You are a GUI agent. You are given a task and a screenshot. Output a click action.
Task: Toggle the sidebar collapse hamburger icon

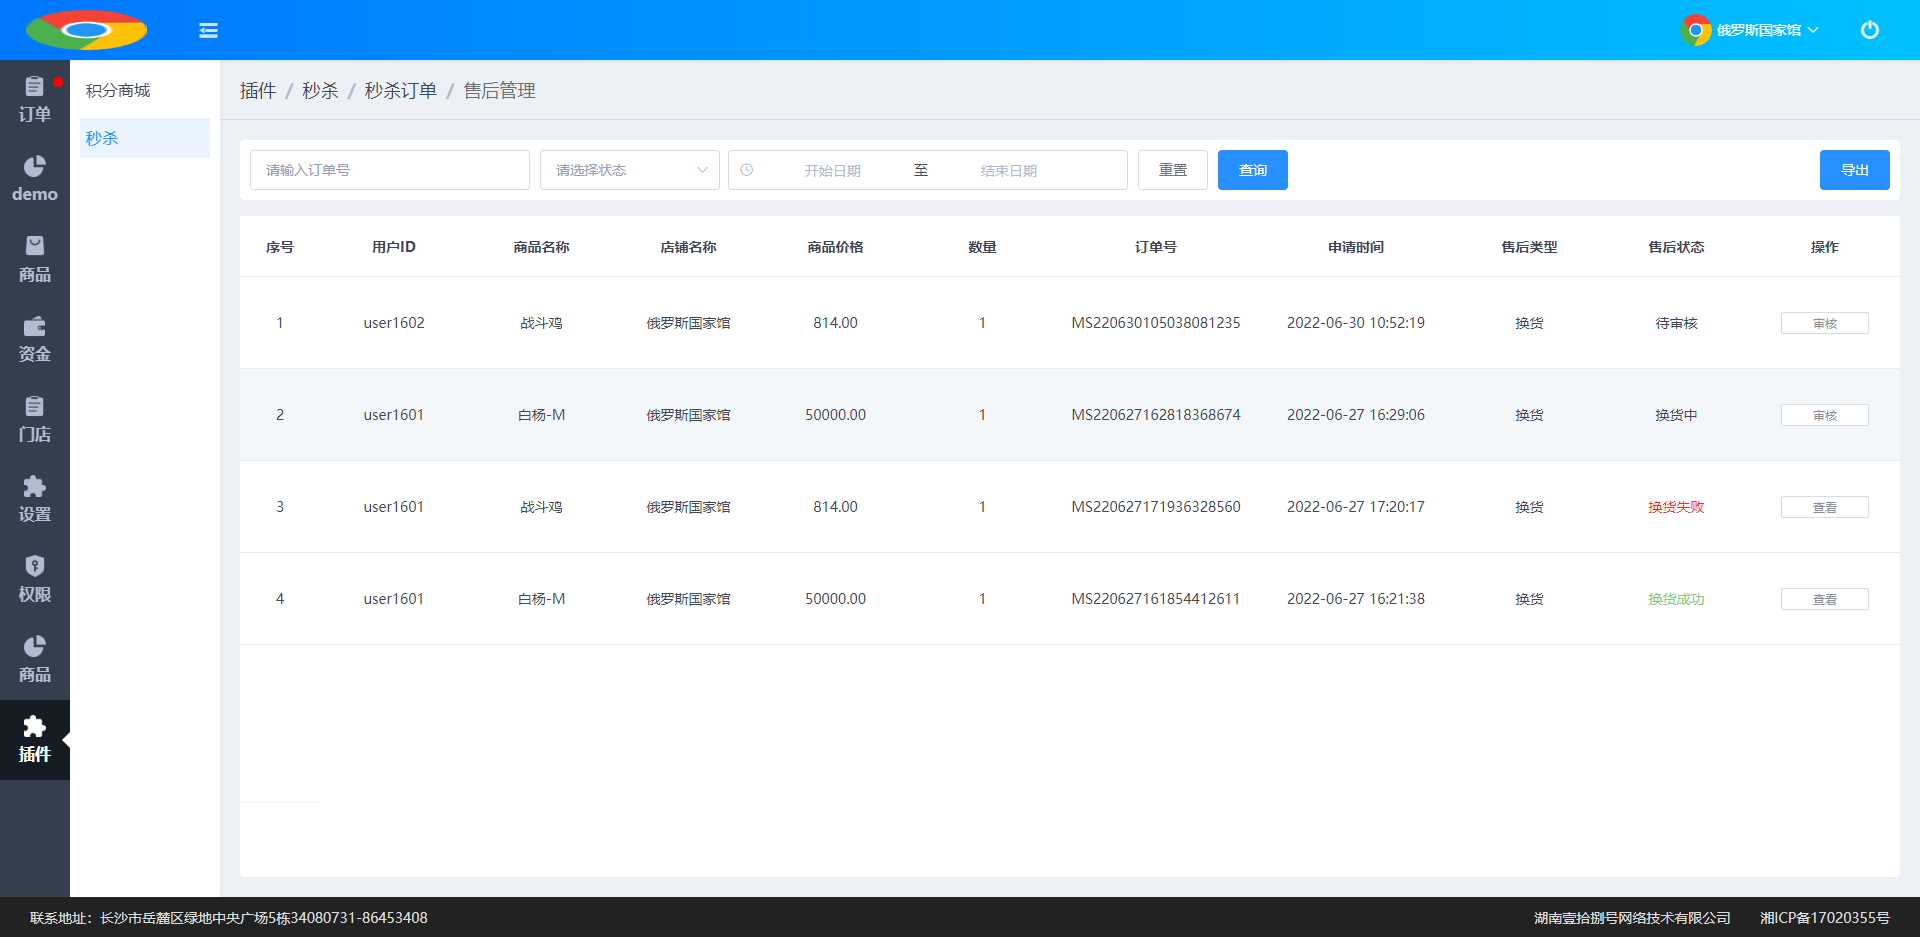[208, 30]
